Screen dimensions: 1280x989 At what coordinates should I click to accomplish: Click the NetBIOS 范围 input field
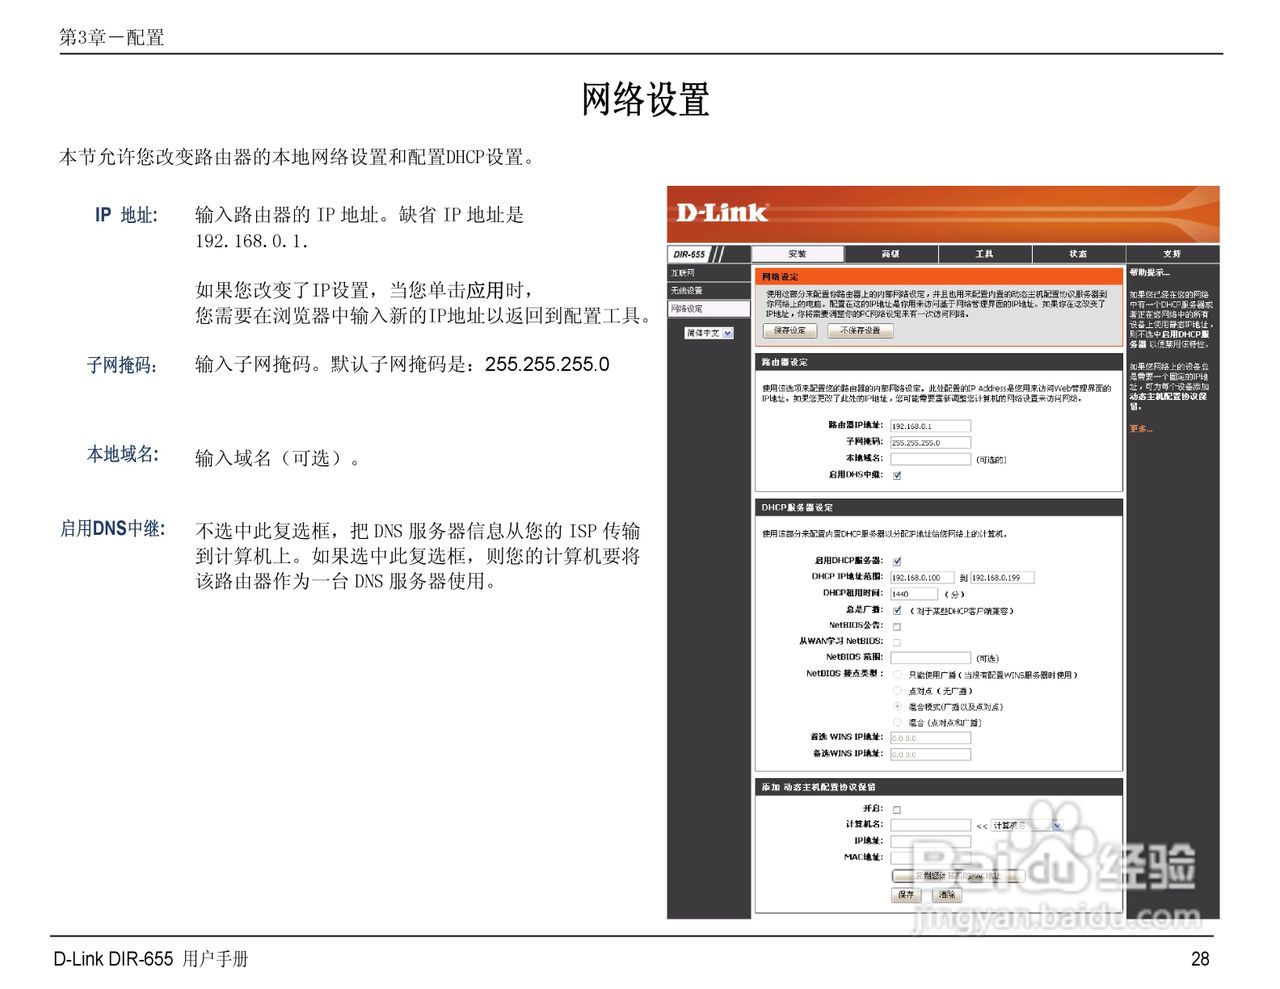[x=930, y=658]
